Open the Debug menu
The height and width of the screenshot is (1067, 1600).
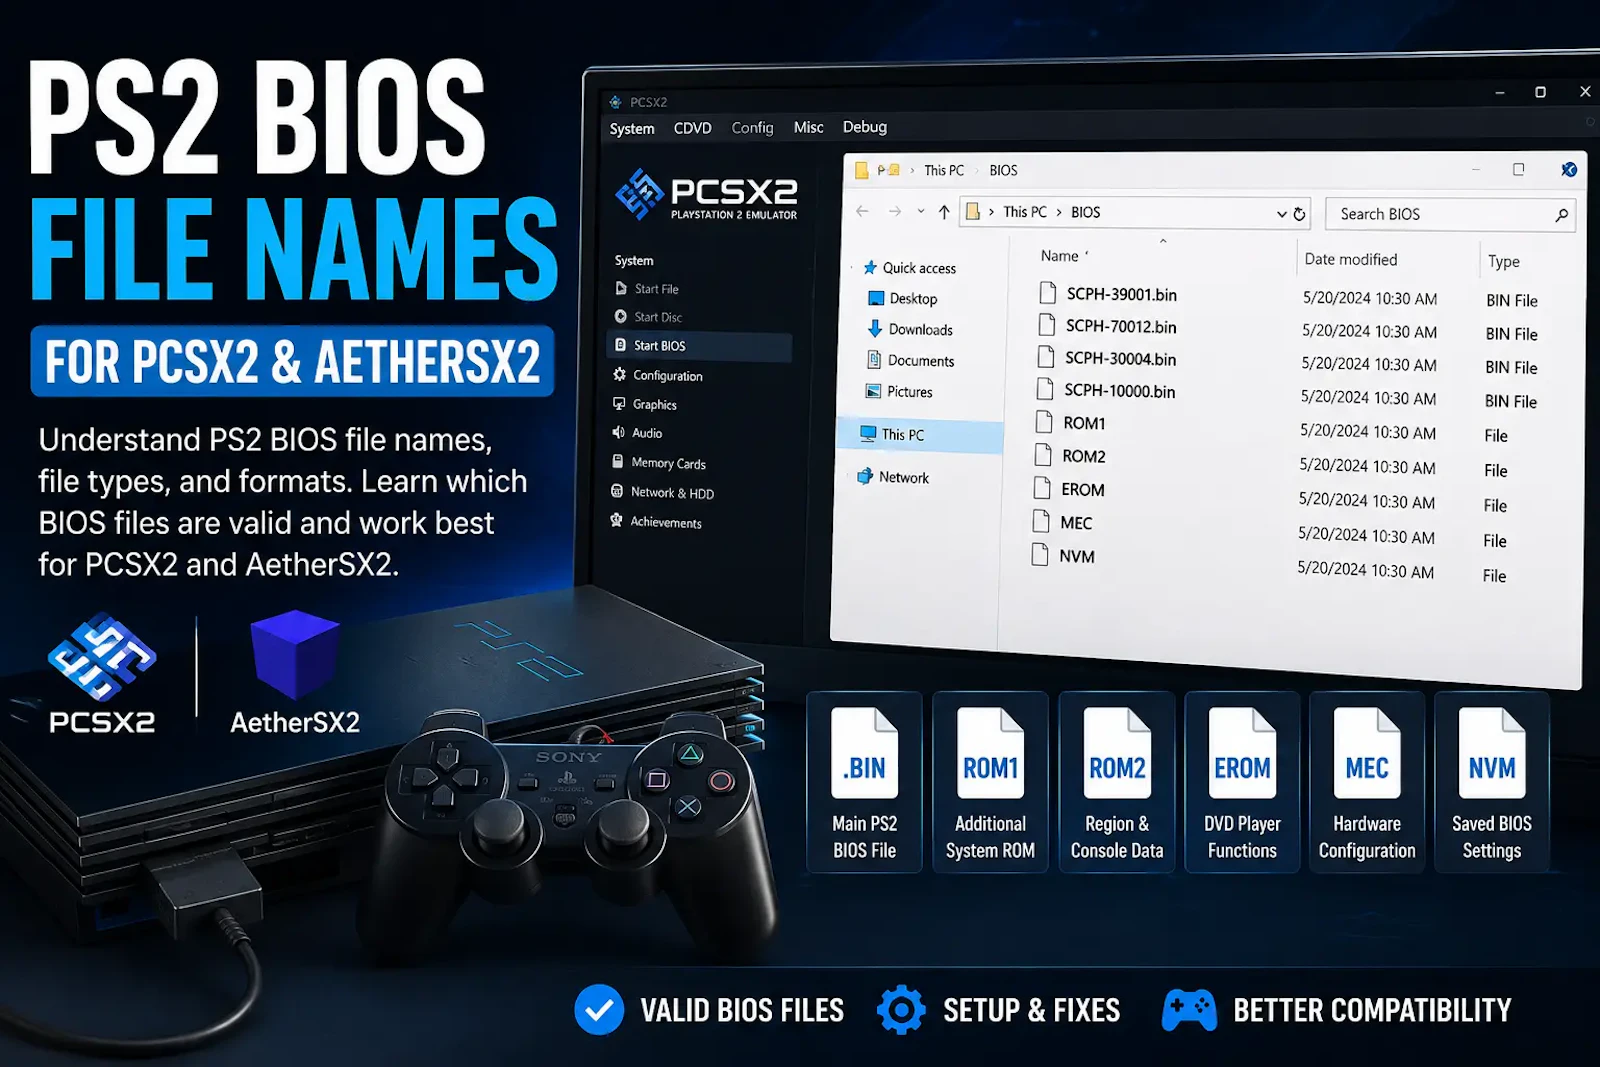[x=864, y=126]
